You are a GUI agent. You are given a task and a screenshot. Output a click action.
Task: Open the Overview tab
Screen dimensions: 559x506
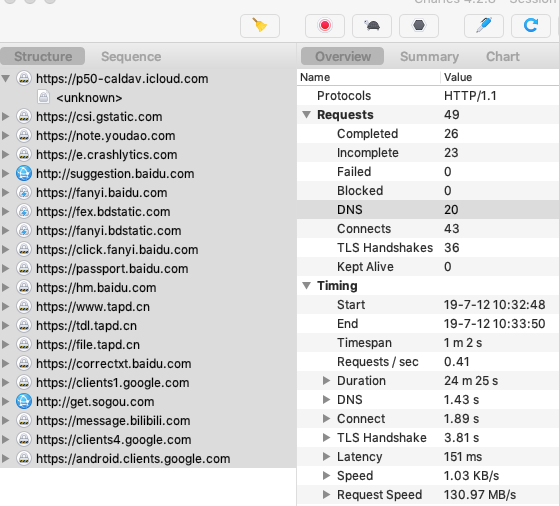pos(343,56)
